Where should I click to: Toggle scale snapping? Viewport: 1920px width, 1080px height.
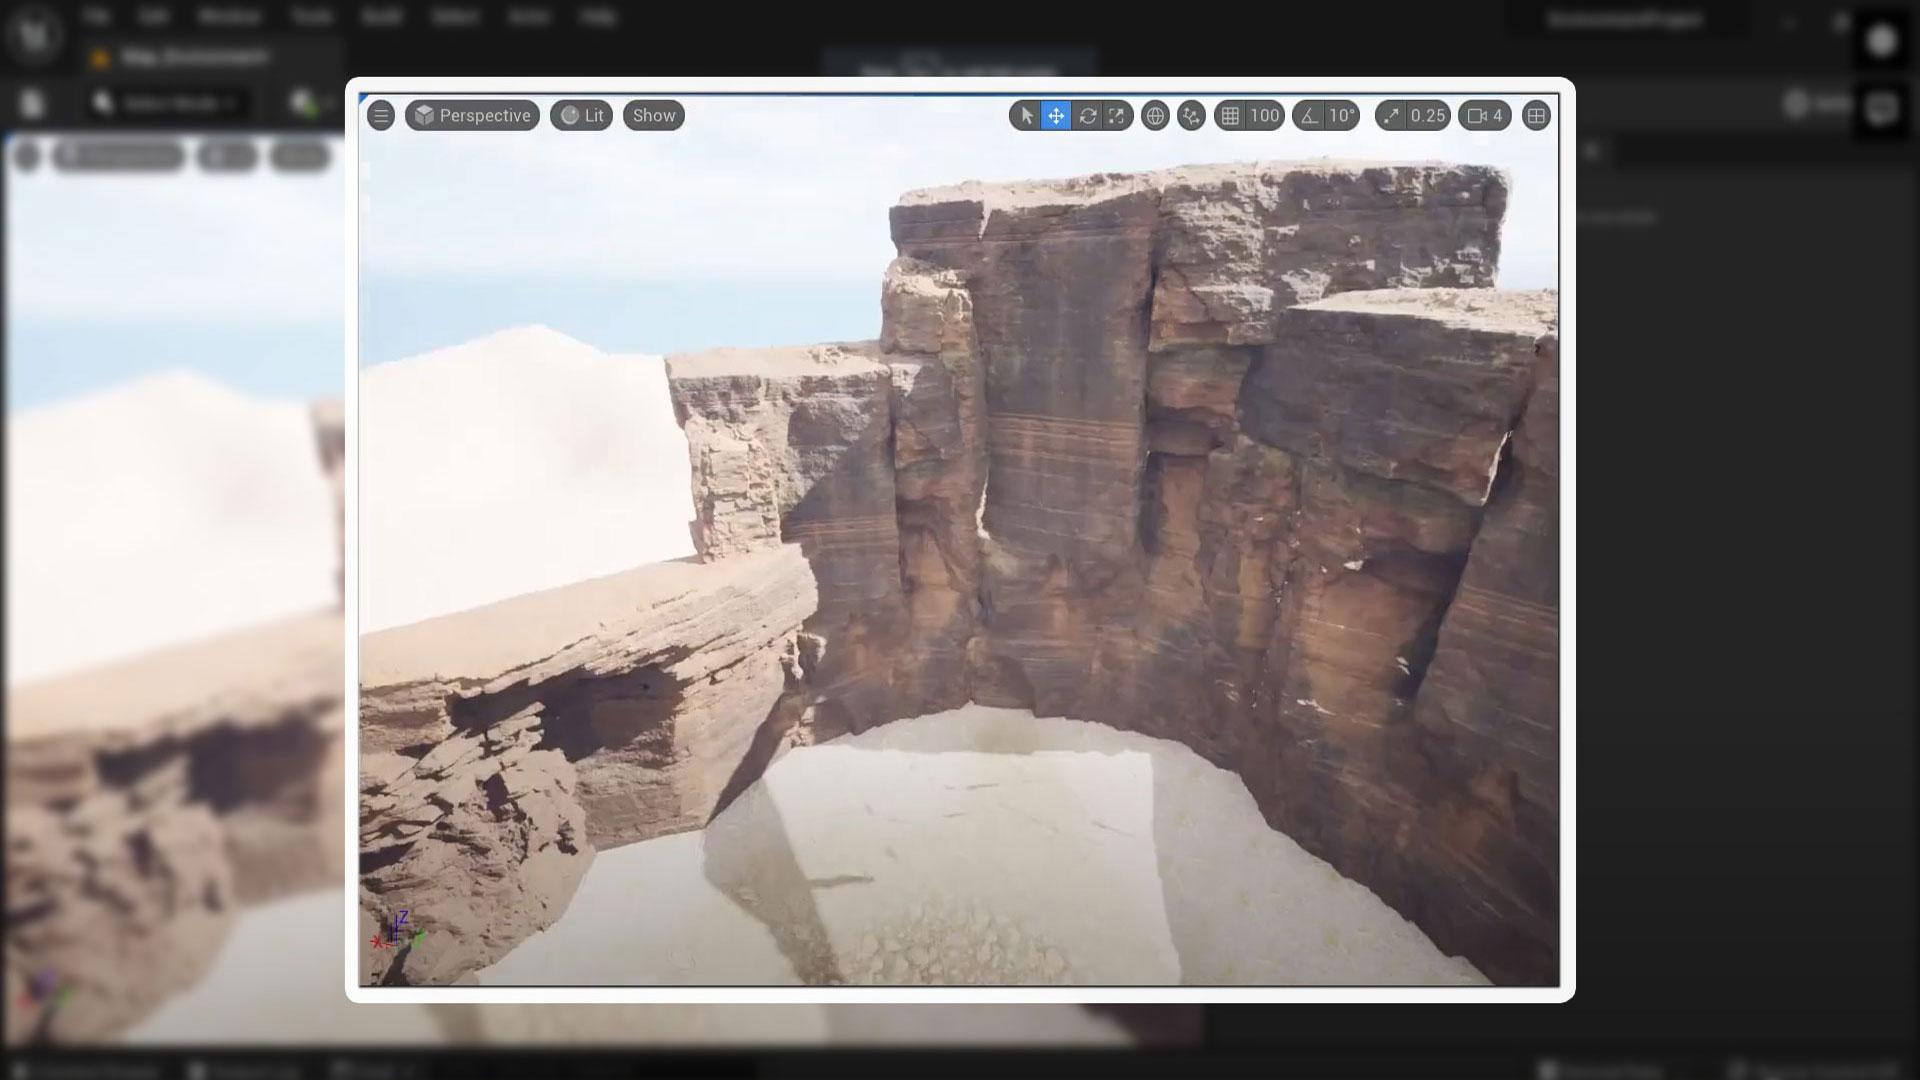(x=1390, y=115)
